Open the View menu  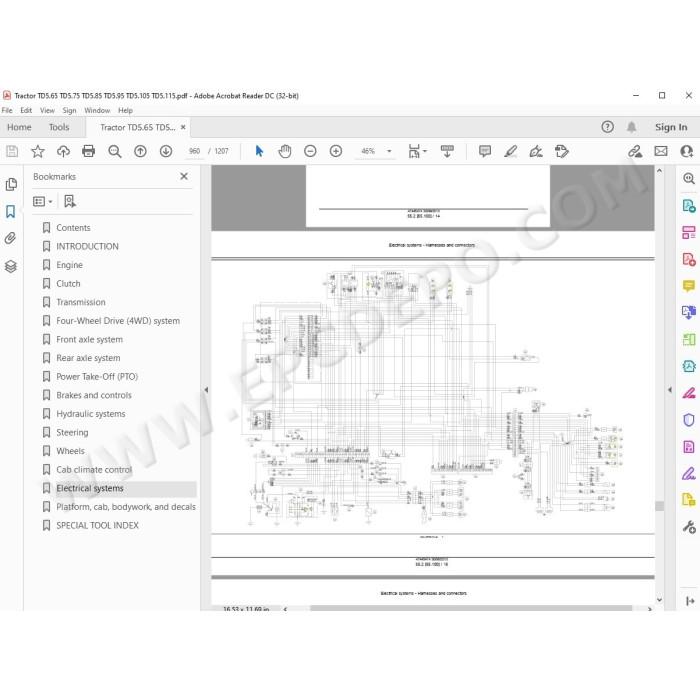(47, 110)
